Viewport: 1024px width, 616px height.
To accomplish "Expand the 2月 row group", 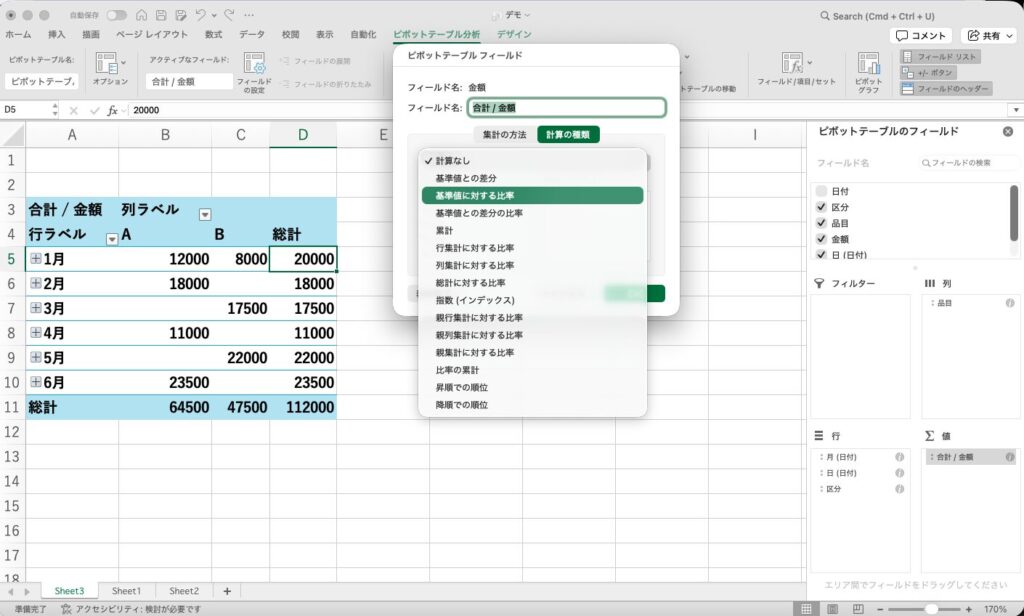I will pos(36,284).
